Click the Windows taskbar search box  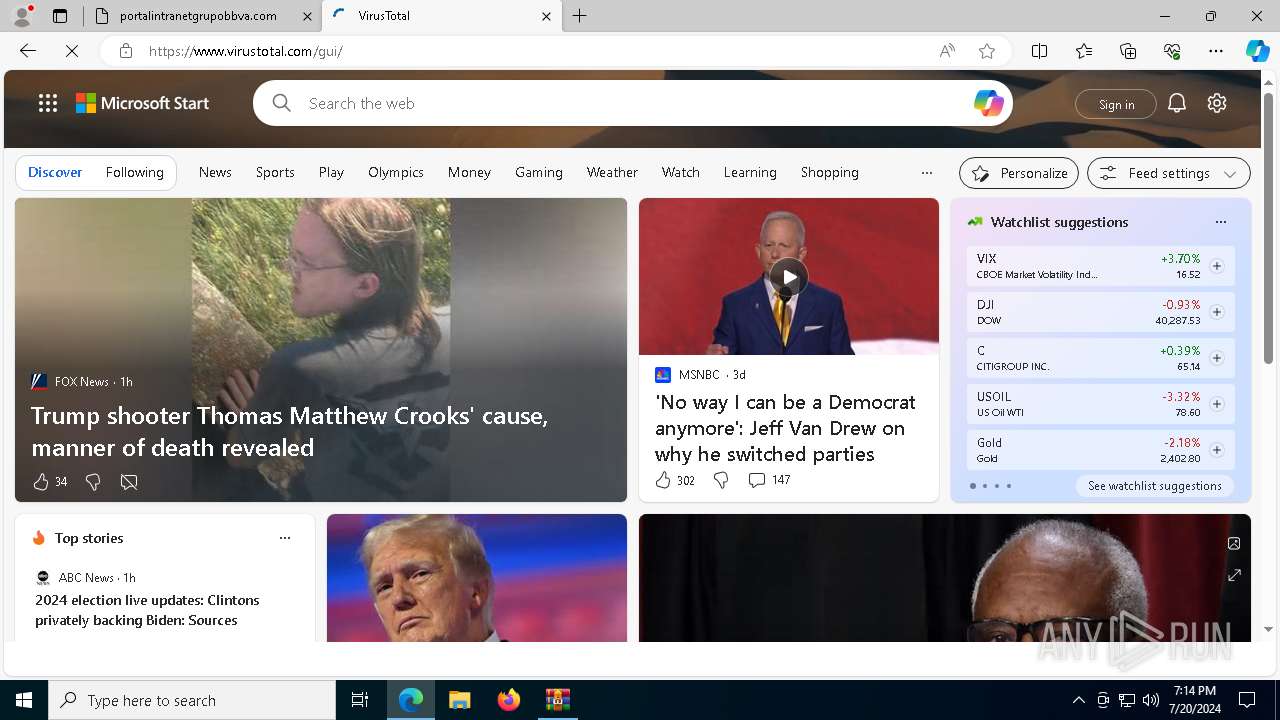coord(192,700)
